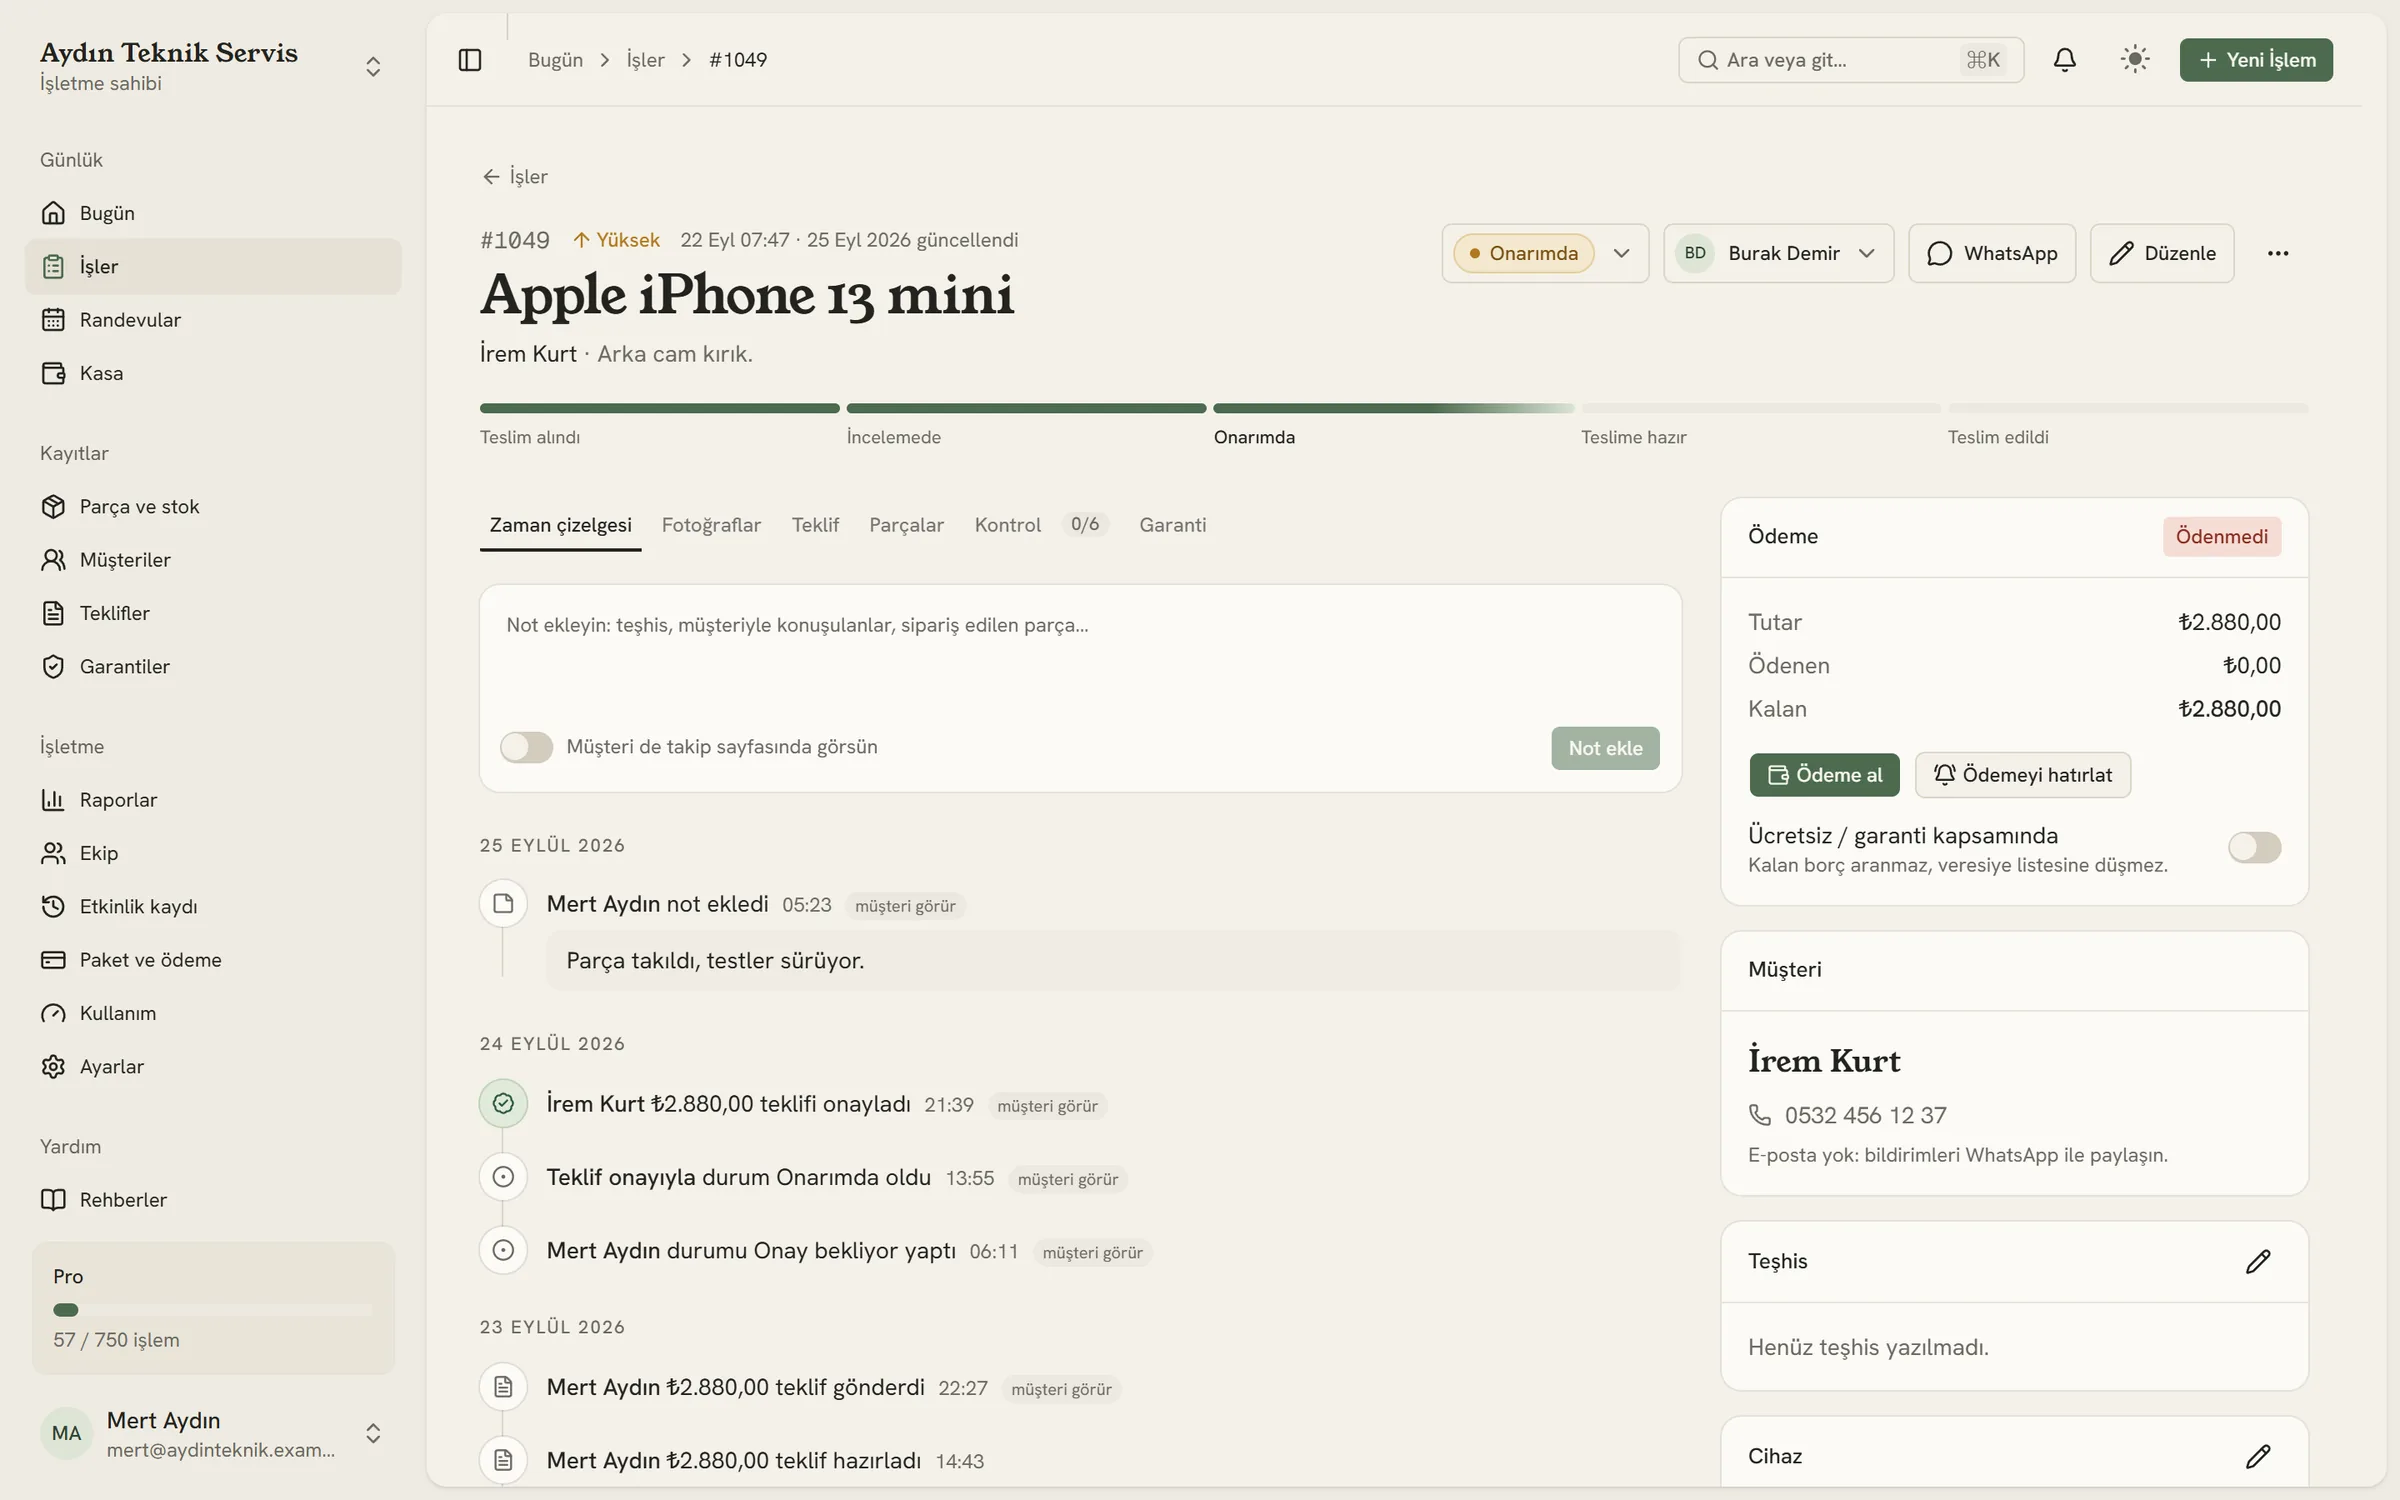The image size is (2400, 1500).
Task: Switch to the Teklif tab
Action: (815, 525)
